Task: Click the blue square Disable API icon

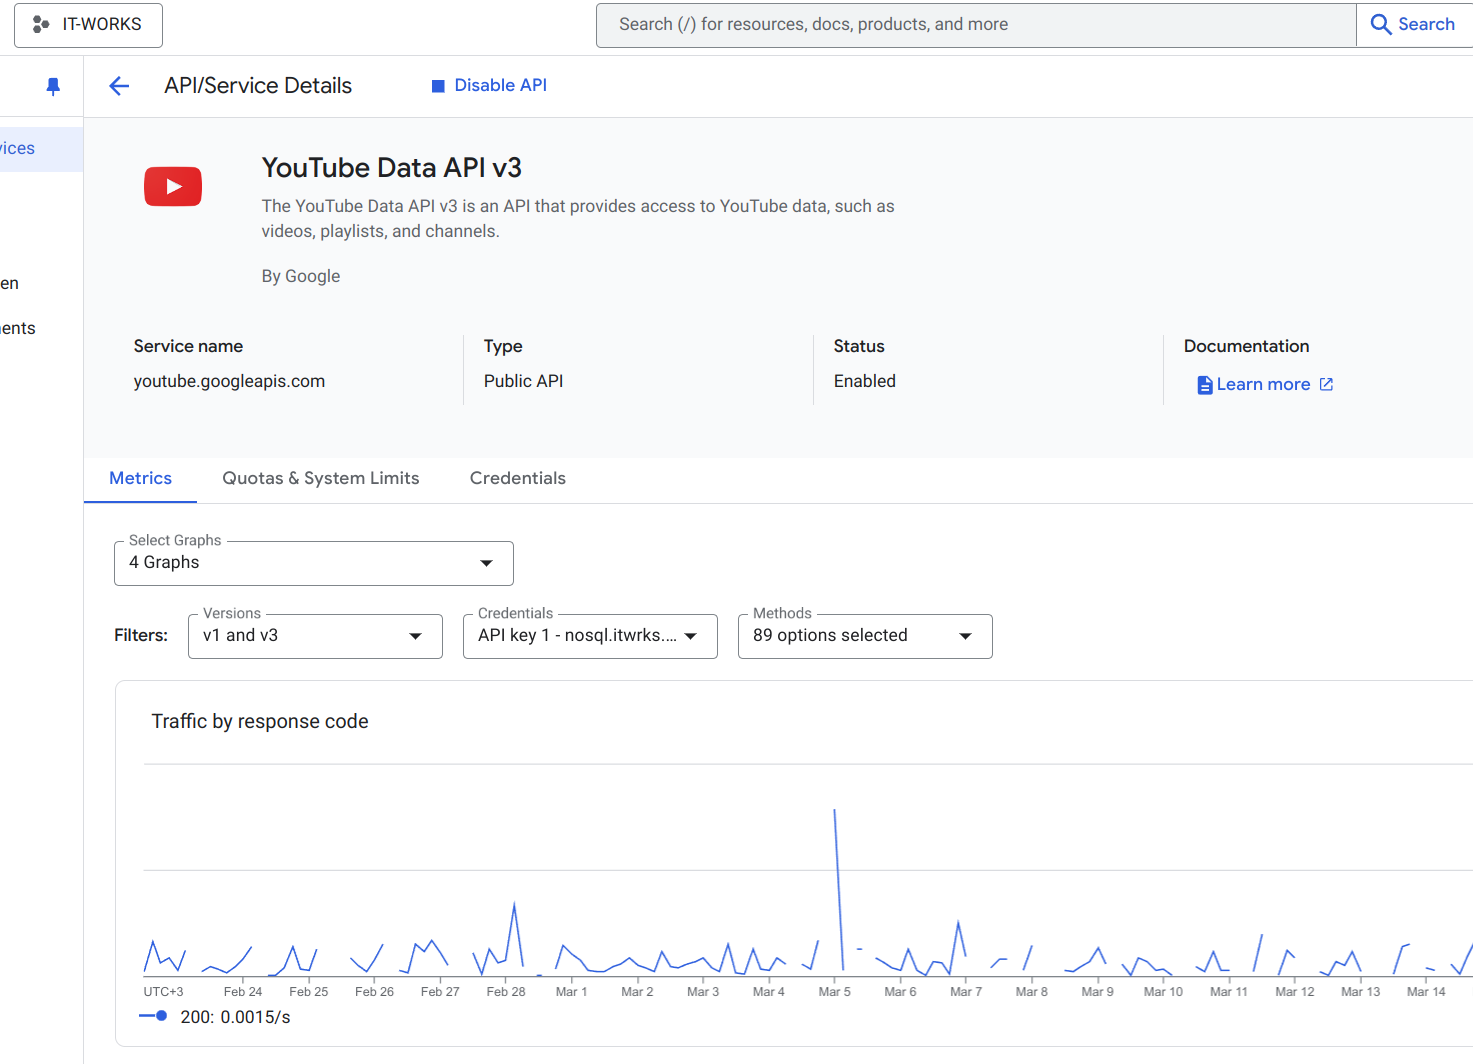Action: [438, 86]
